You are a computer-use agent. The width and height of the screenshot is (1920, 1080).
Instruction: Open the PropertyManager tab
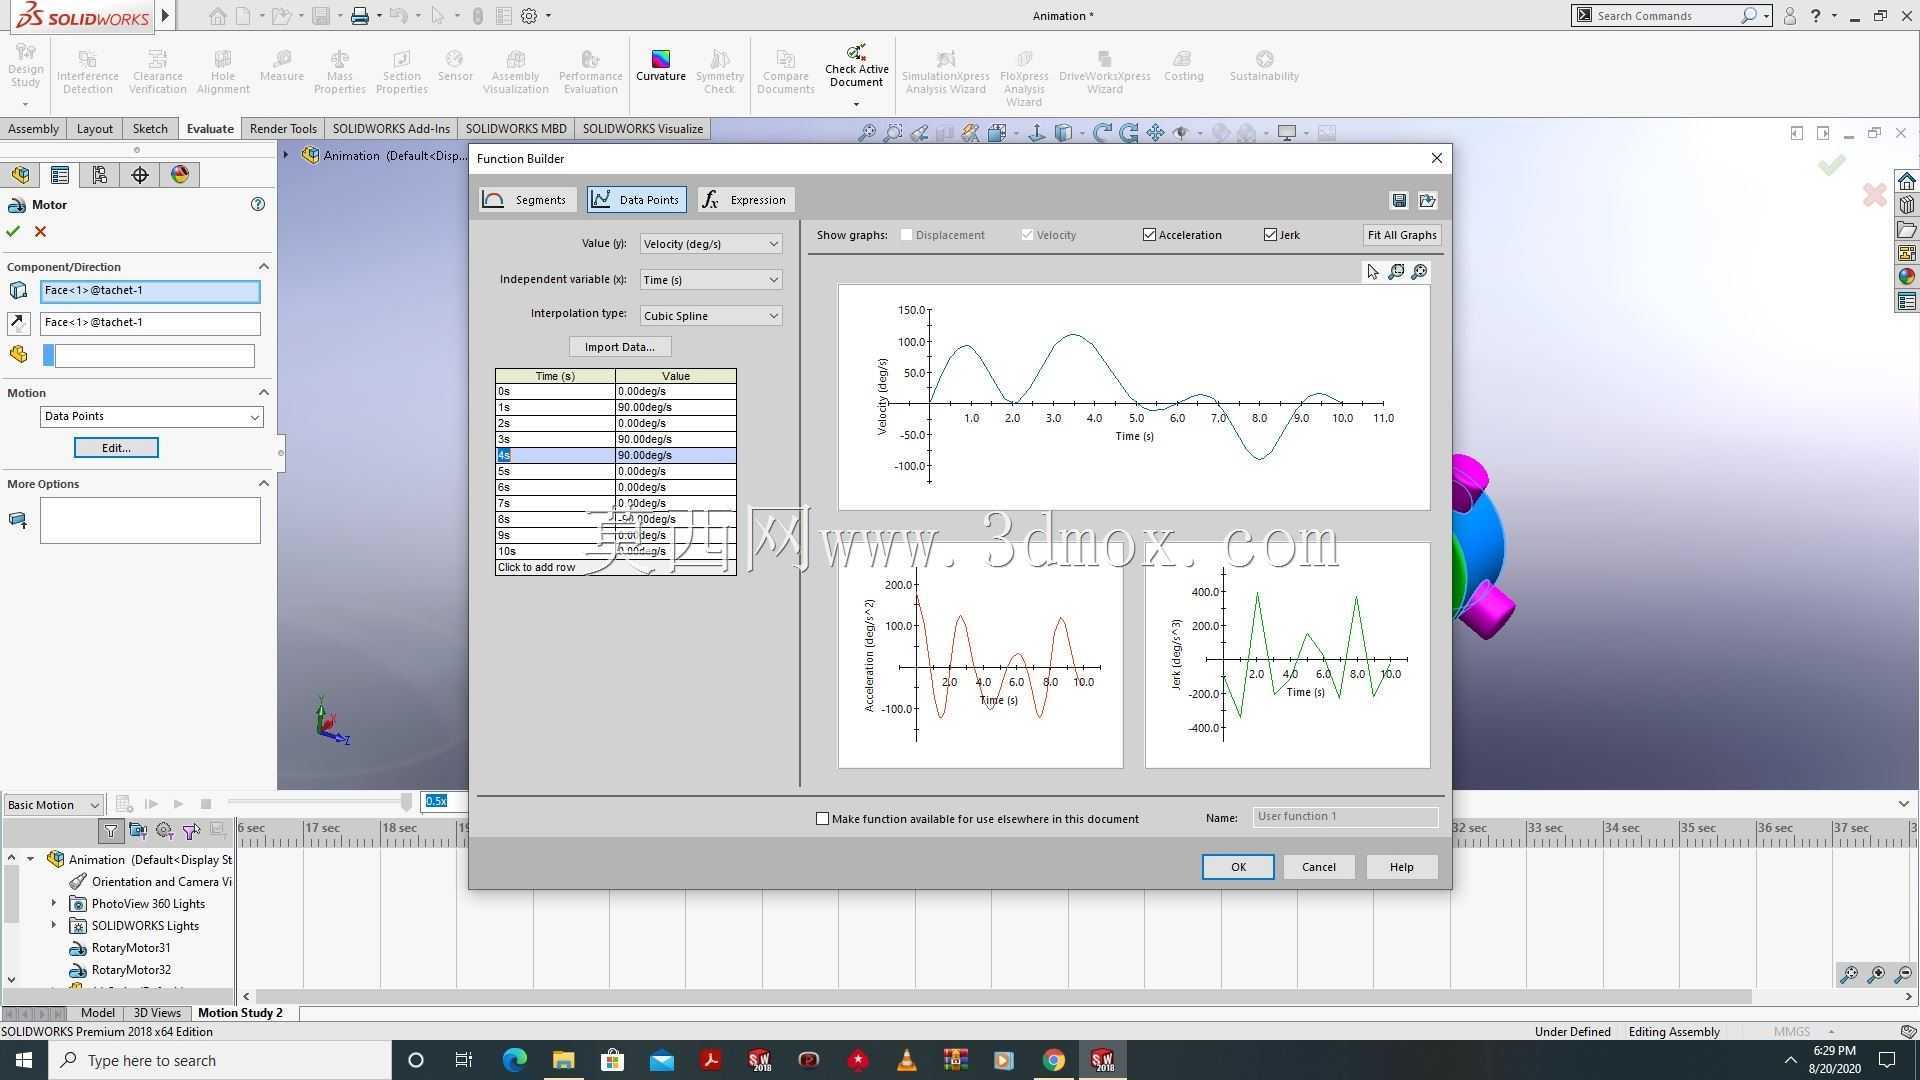pos(60,175)
